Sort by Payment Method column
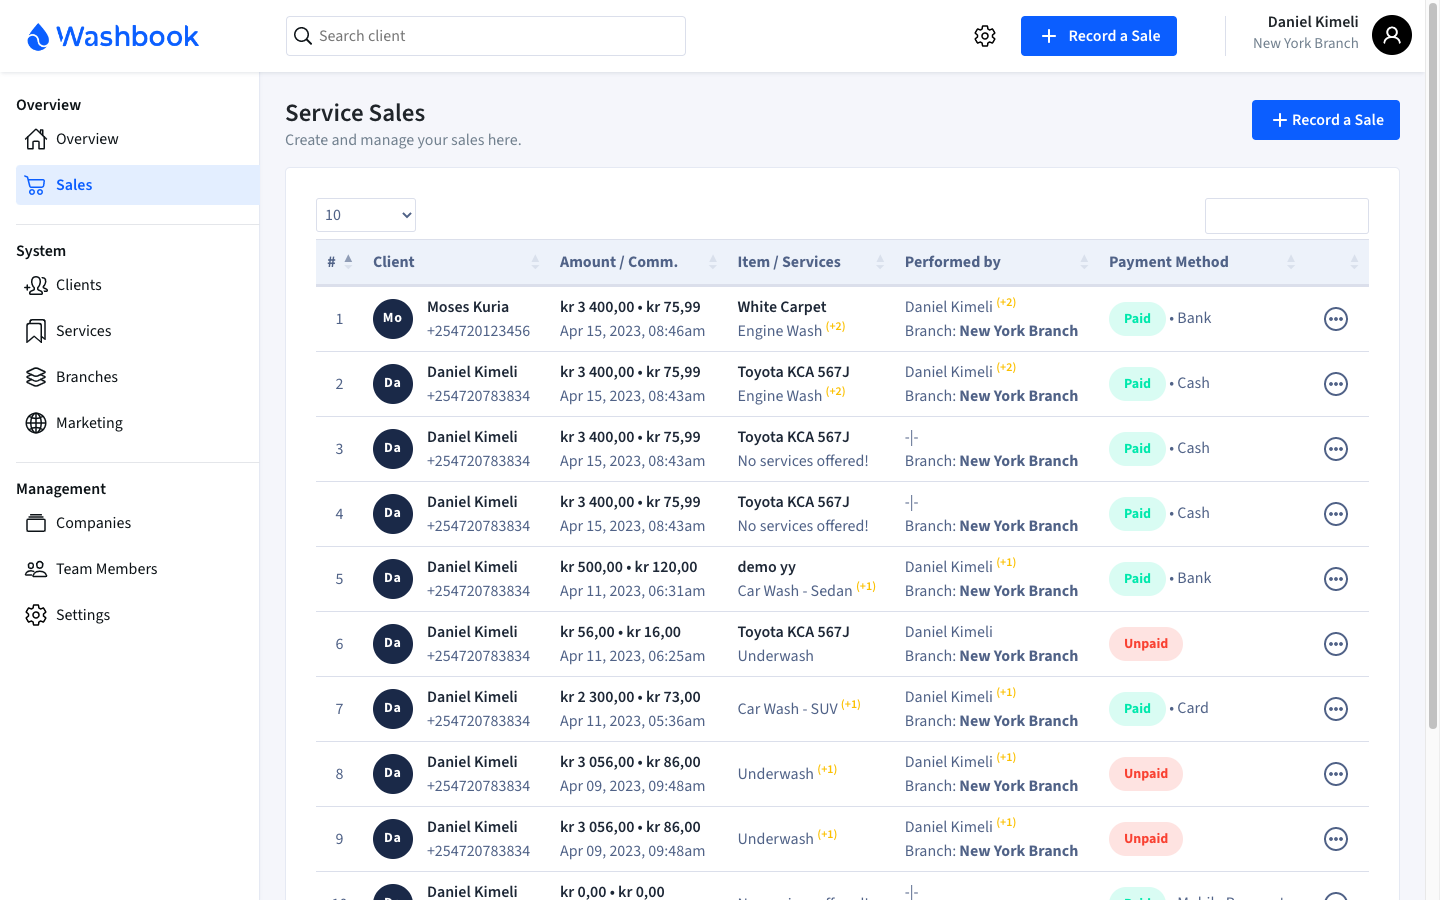The width and height of the screenshot is (1440, 900). [x=1201, y=262]
